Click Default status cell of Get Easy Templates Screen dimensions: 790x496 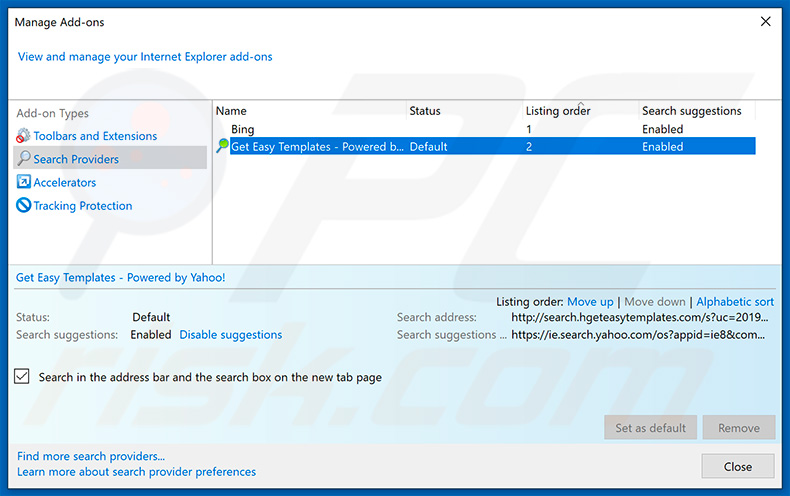(428, 147)
